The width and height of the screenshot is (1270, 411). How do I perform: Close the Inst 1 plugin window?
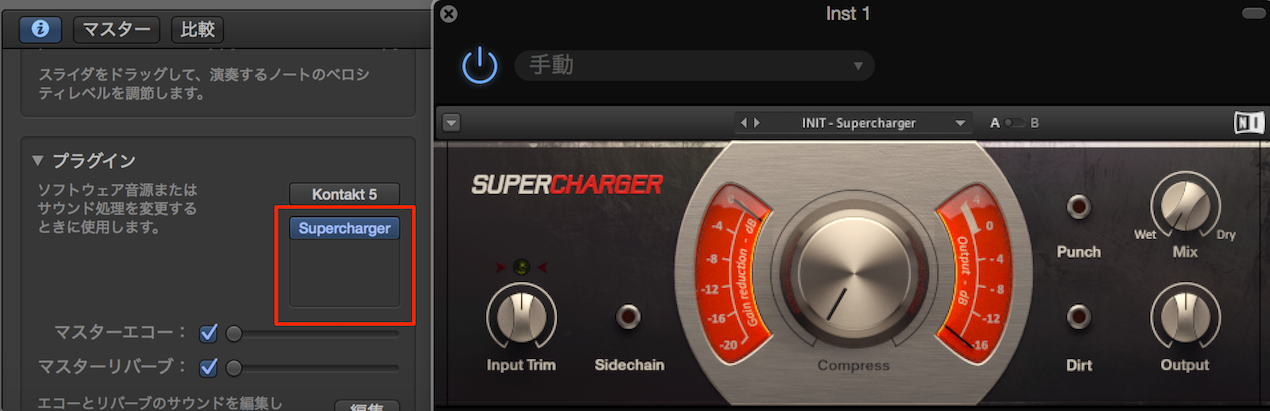449,14
